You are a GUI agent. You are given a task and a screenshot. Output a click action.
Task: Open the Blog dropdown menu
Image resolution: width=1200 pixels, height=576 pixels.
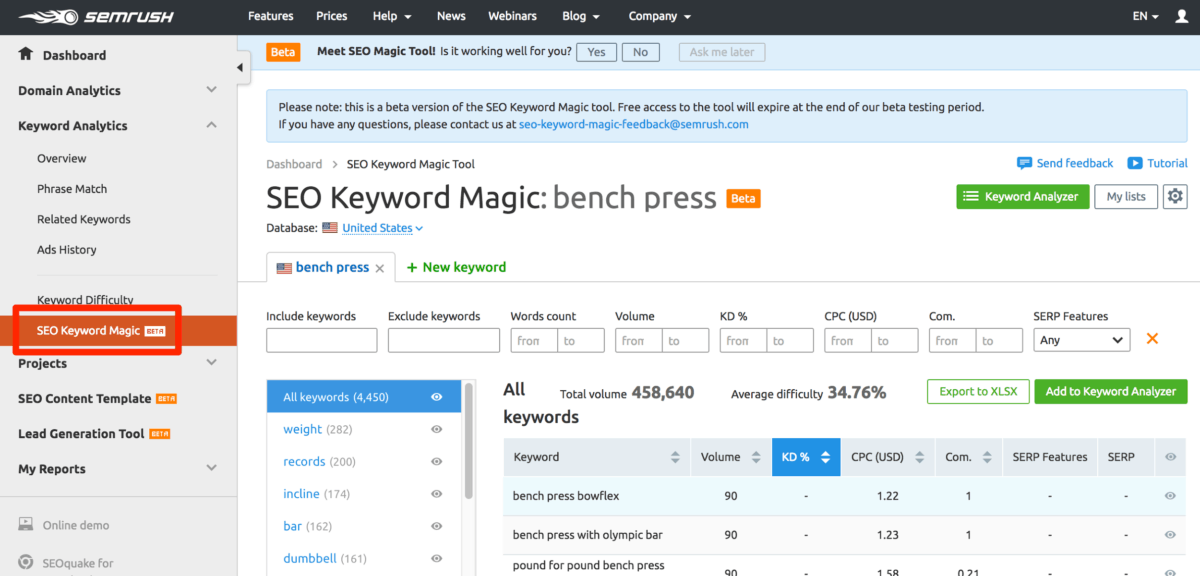pyautogui.click(x=581, y=16)
